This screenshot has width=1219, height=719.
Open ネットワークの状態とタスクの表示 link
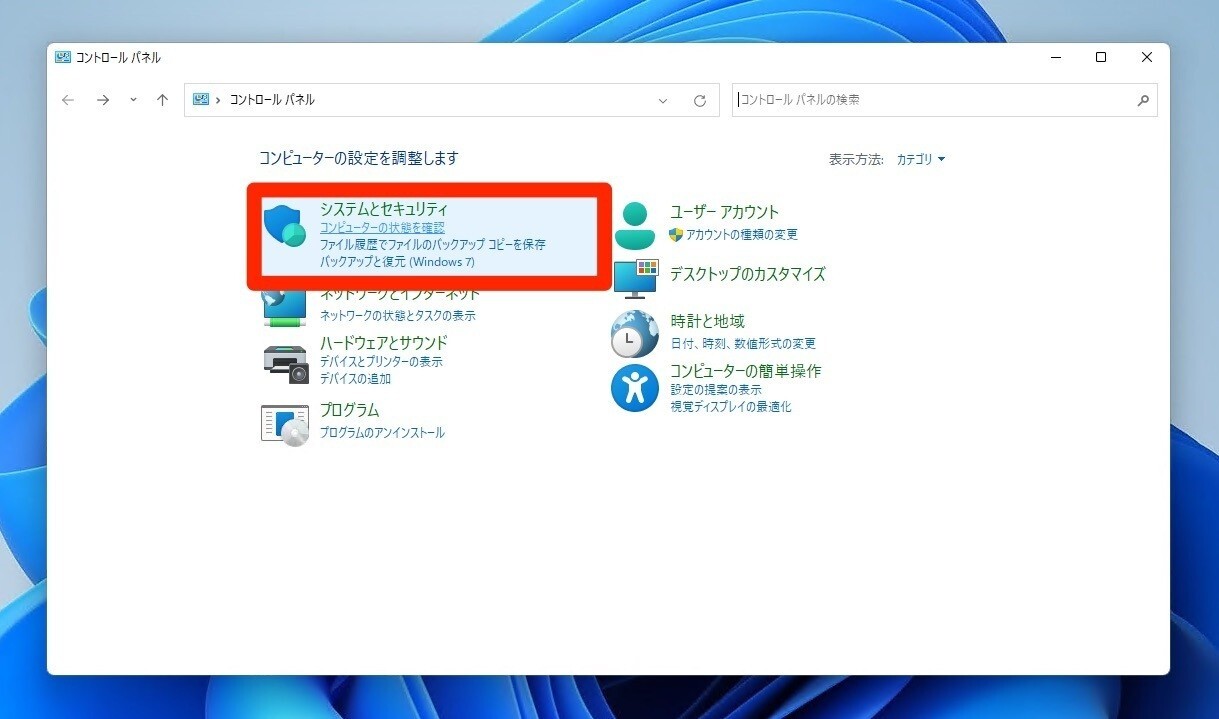tap(398, 316)
